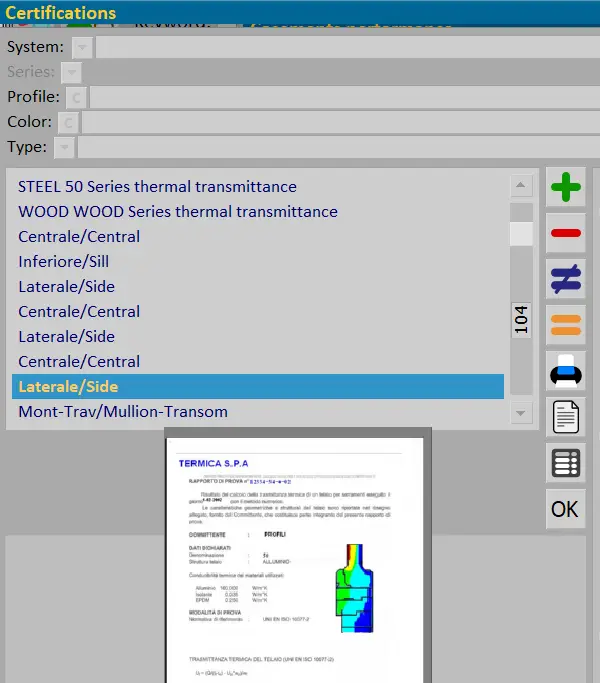Open the System dropdown arrow
The height and width of the screenshot is (683, 600).
click(82, 47)
